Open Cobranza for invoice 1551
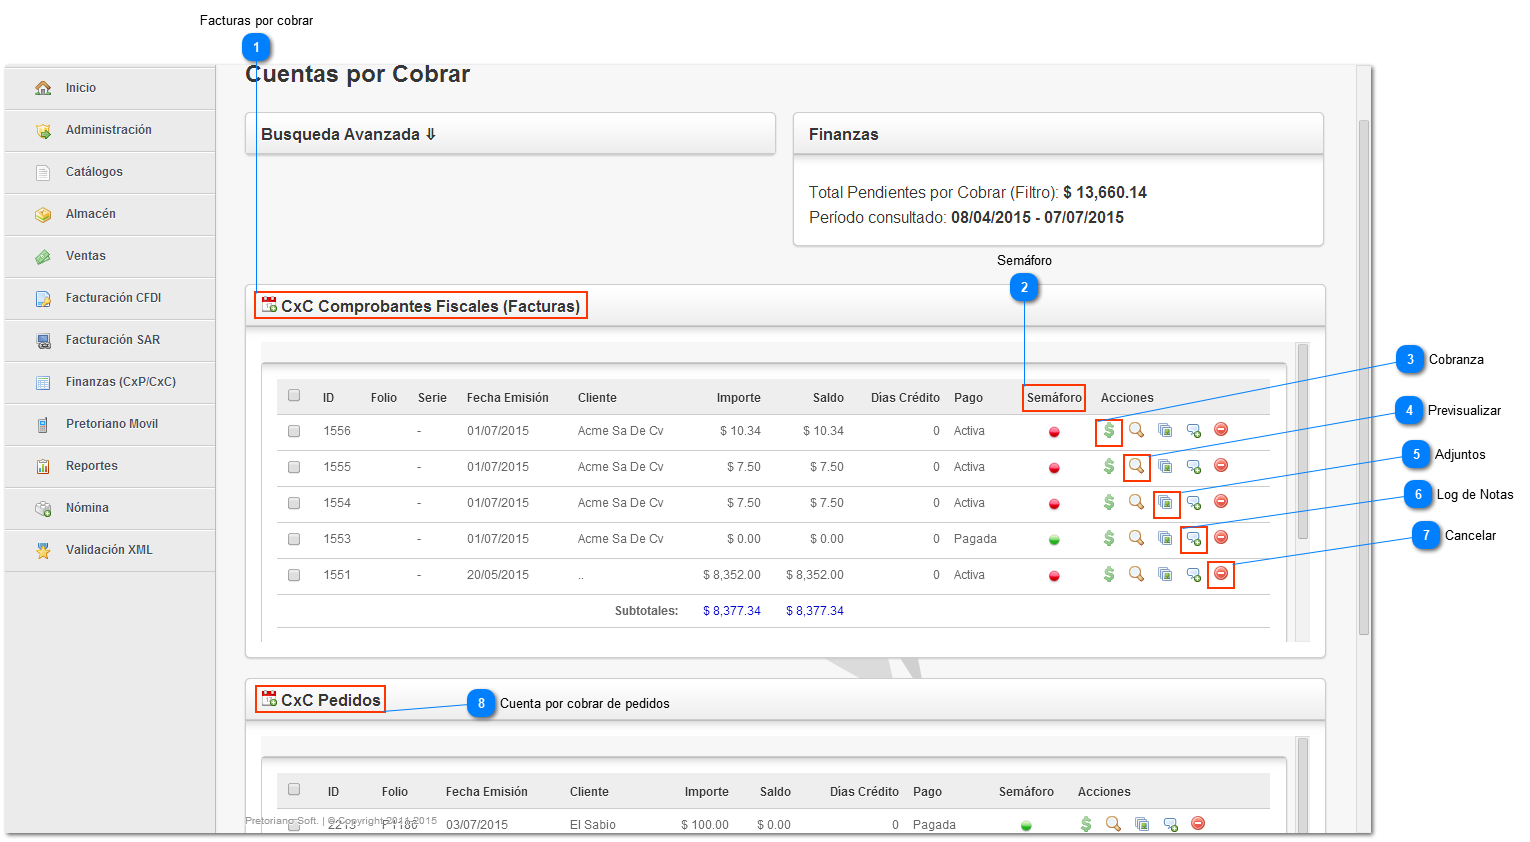Image resolution: width=1530 pixels, height=842 pixels. point(1109,574)
